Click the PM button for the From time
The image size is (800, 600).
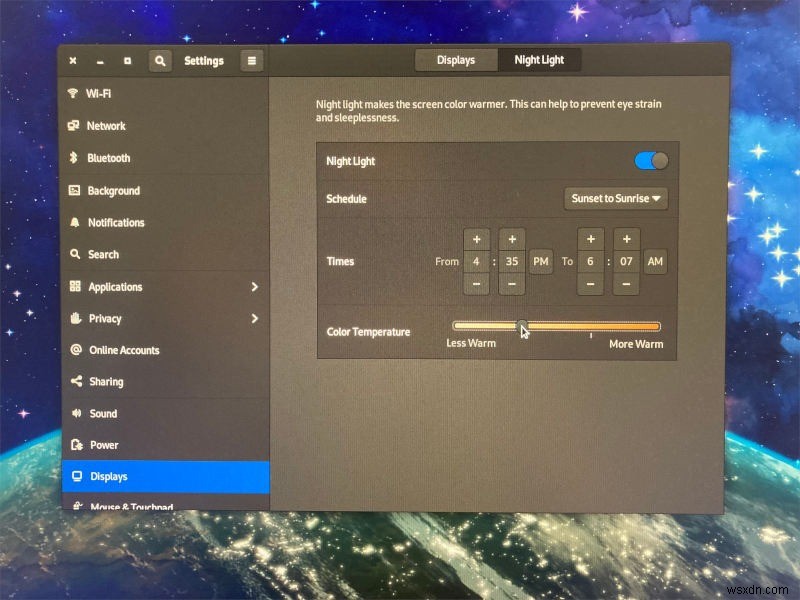pos(540,261)
